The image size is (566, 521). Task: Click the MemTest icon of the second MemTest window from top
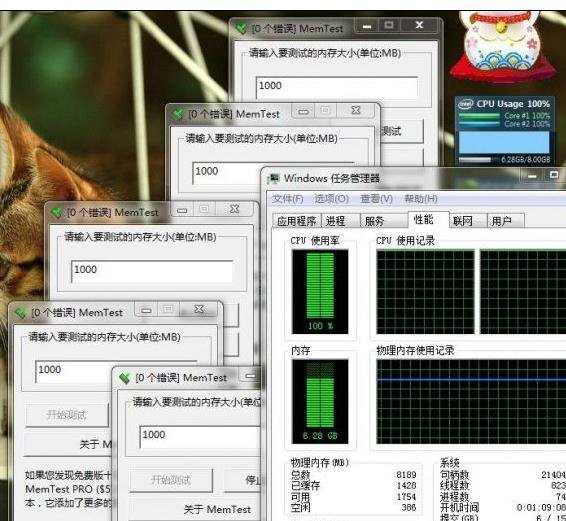tap(178, 114)
